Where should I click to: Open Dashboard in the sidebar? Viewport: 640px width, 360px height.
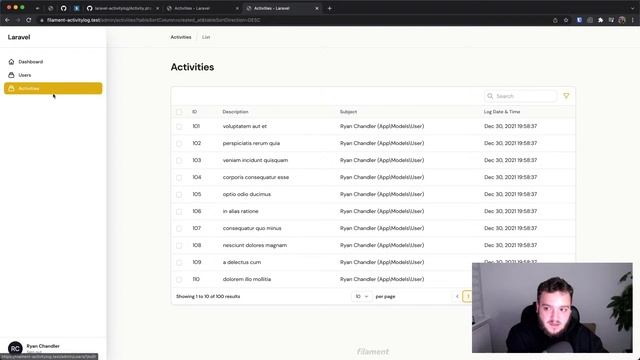click(53, 62)
